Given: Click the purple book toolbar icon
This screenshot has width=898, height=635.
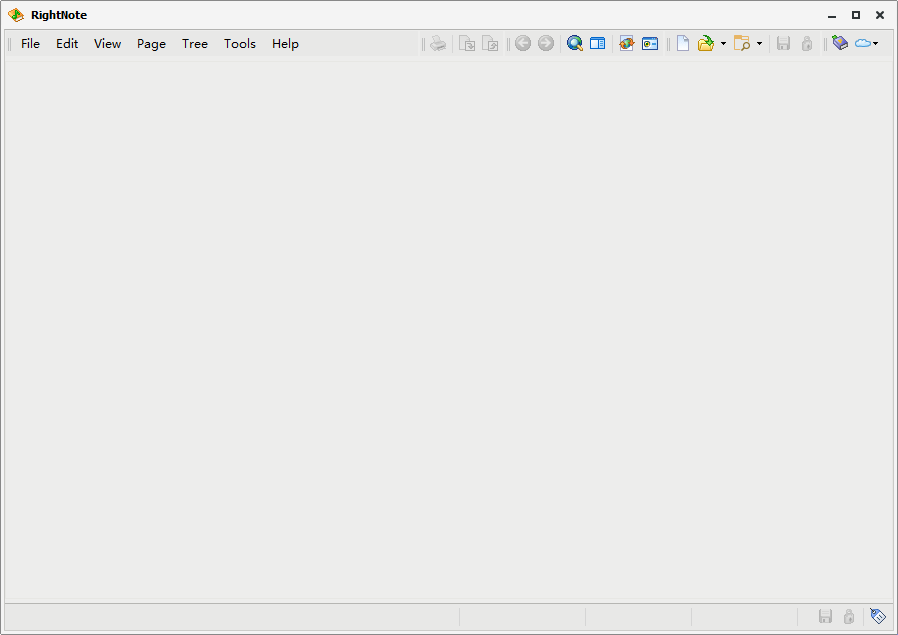Looking at the screenshot, I should tap(839, 43).
